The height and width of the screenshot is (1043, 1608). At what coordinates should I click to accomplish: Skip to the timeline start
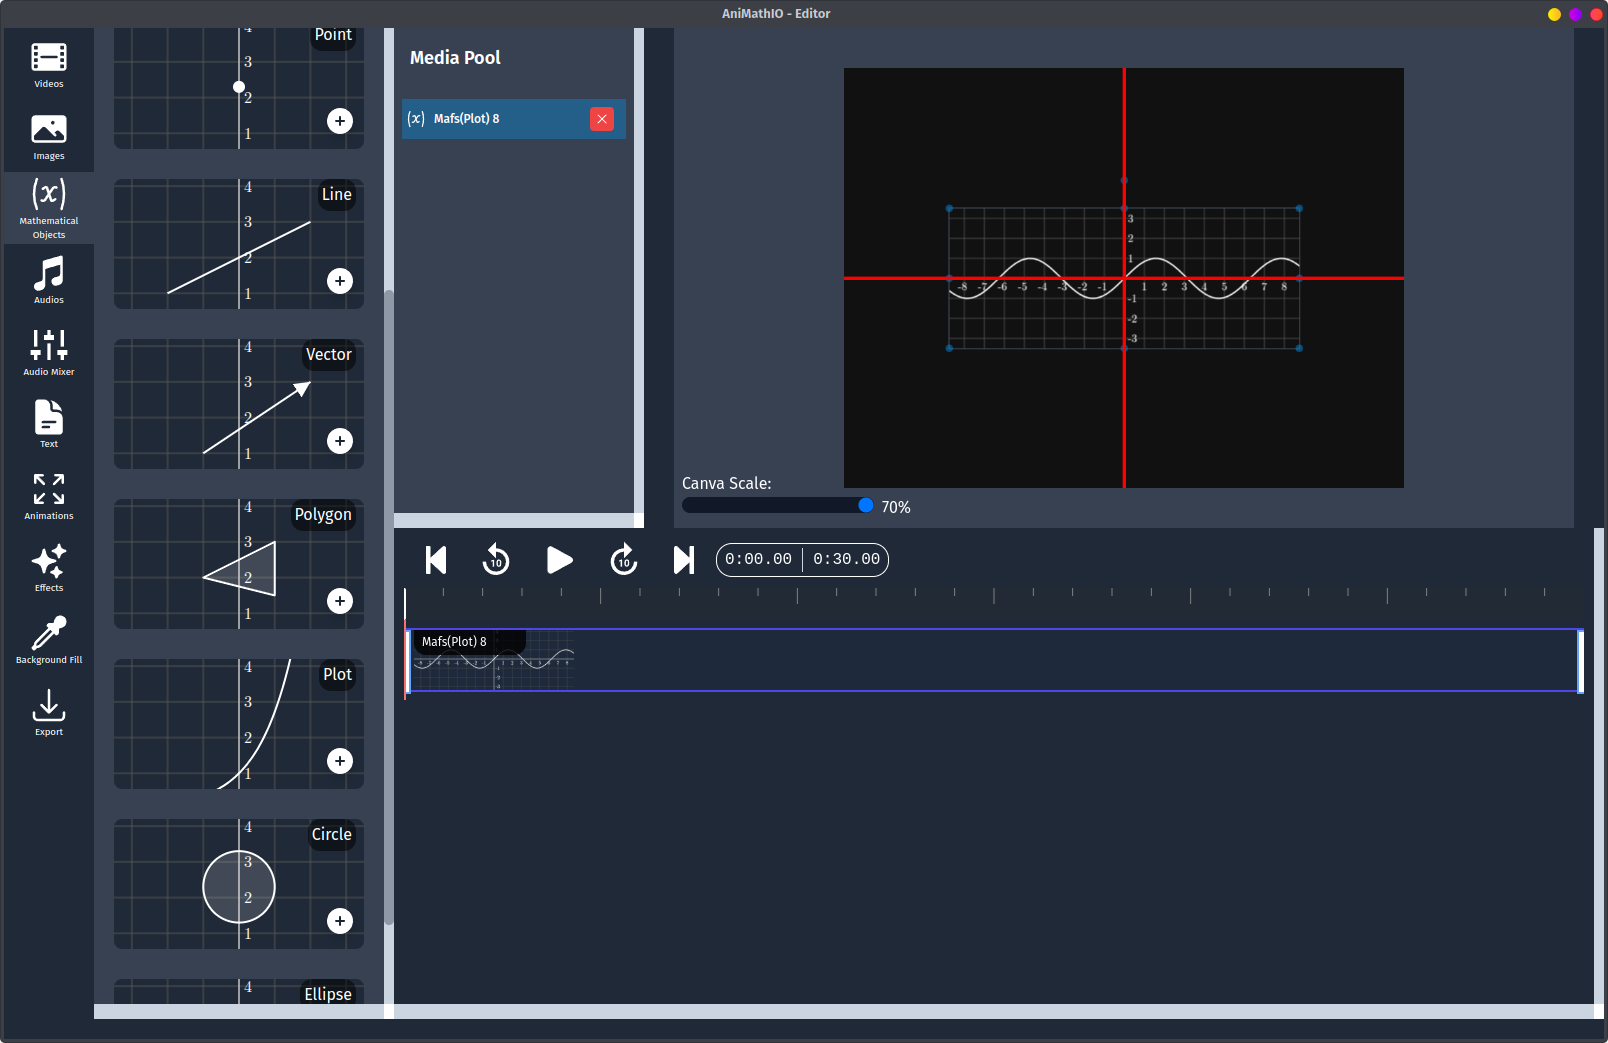point(436,560)
